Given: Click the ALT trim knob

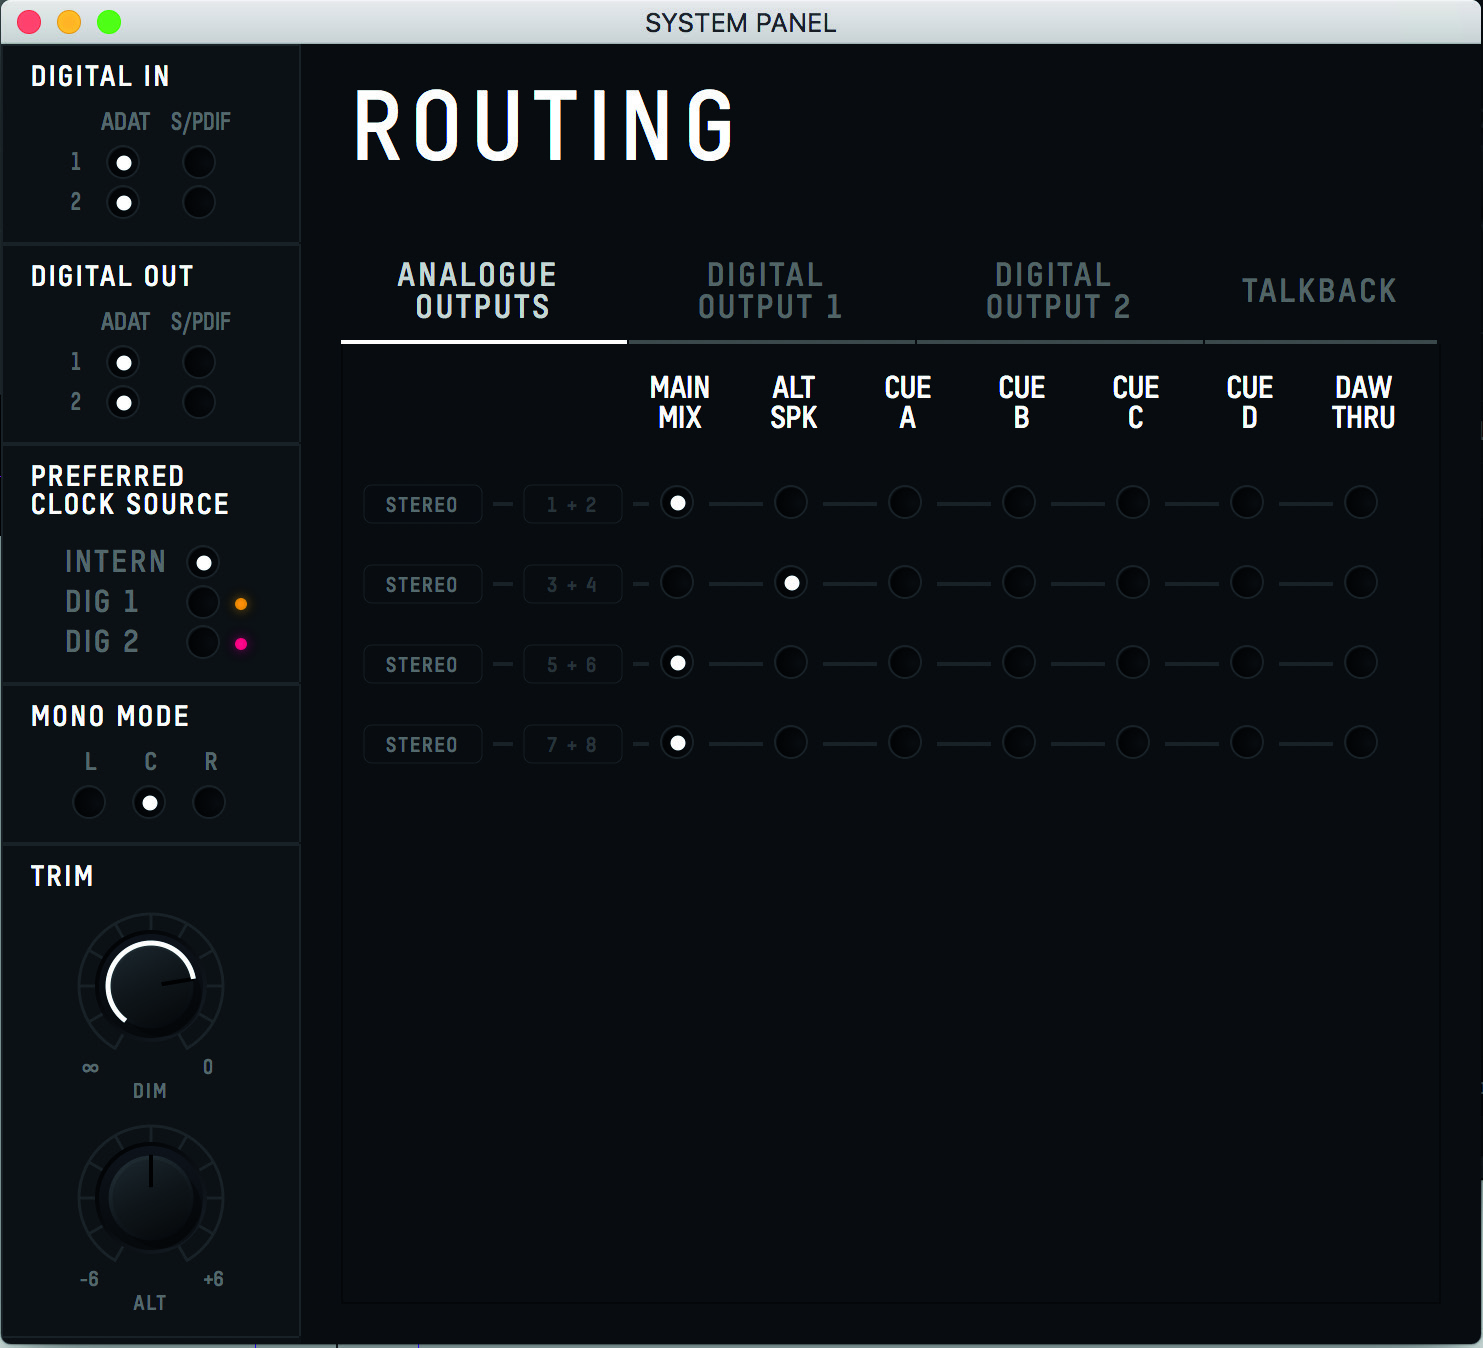Looking at the screenshot, I should pyautogui.click(x=151, y=1197).
